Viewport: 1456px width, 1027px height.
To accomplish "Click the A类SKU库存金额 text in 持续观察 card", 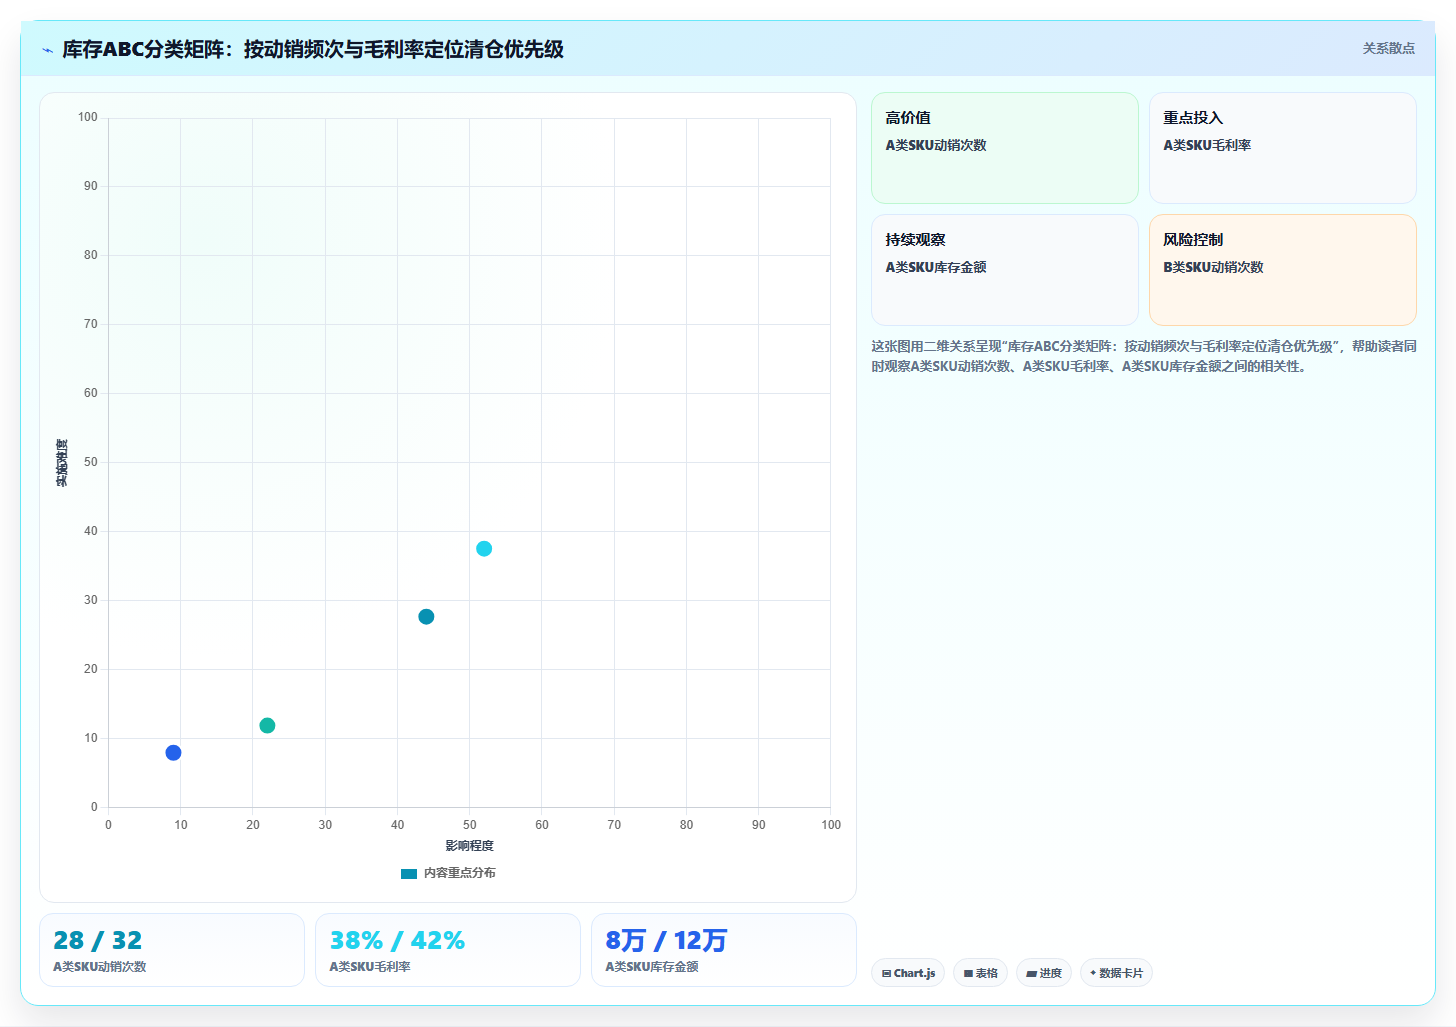I will [x=936, y=267].
